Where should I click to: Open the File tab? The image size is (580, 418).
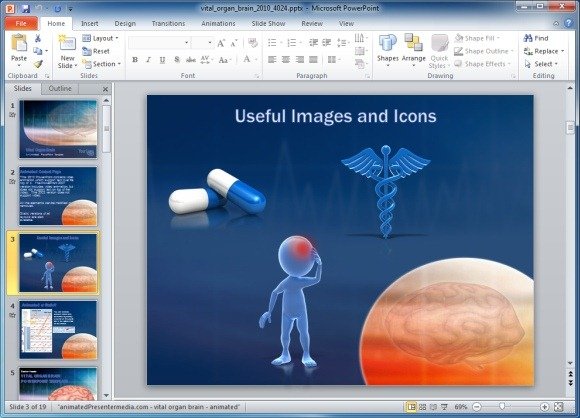coord(21,23)
